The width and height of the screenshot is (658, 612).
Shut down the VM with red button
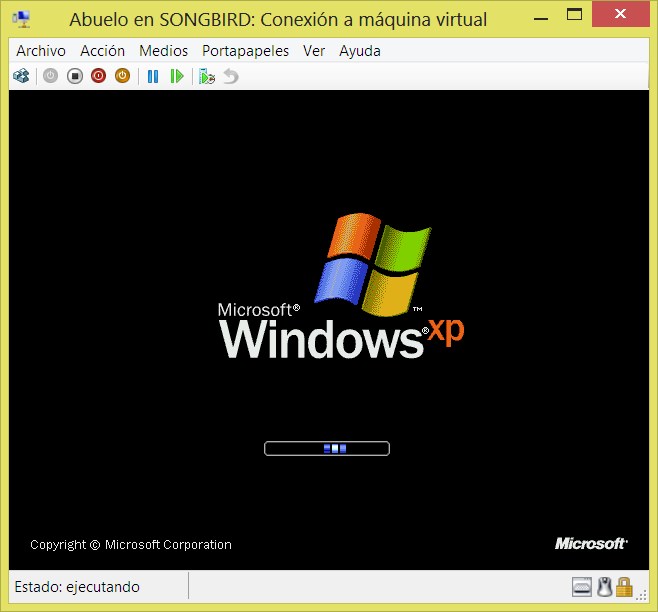click(x=99, y=76)
